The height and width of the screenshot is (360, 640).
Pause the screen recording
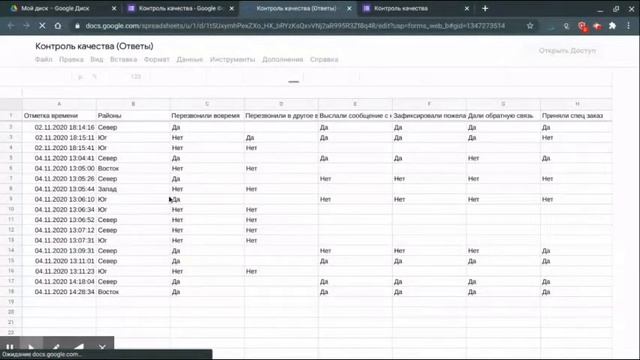(9, 347)
